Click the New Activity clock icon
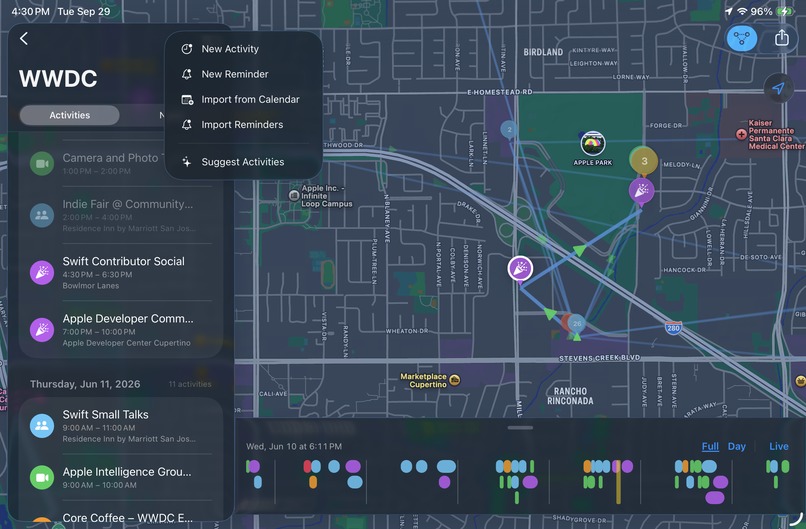The width and height of the screenshot is (806, 529). 187,49
